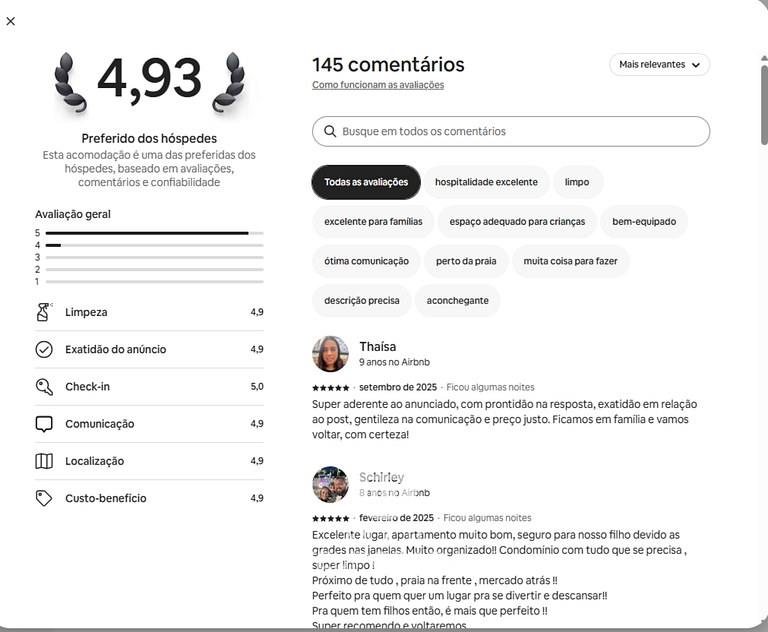Toggle the bem-equipado filter chip
Image resolution: width=768 pixels, height=632 pixels.
click(644, 222)
